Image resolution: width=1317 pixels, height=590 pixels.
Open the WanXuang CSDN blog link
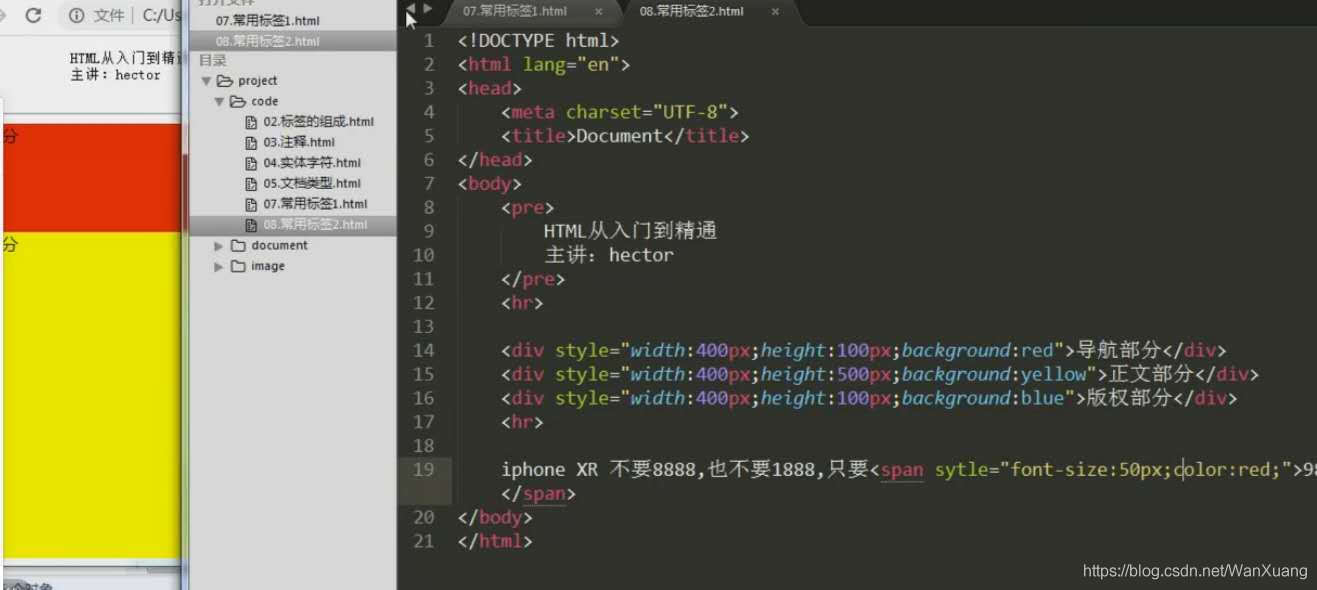pyautogui.click(x=1196, y=570)
